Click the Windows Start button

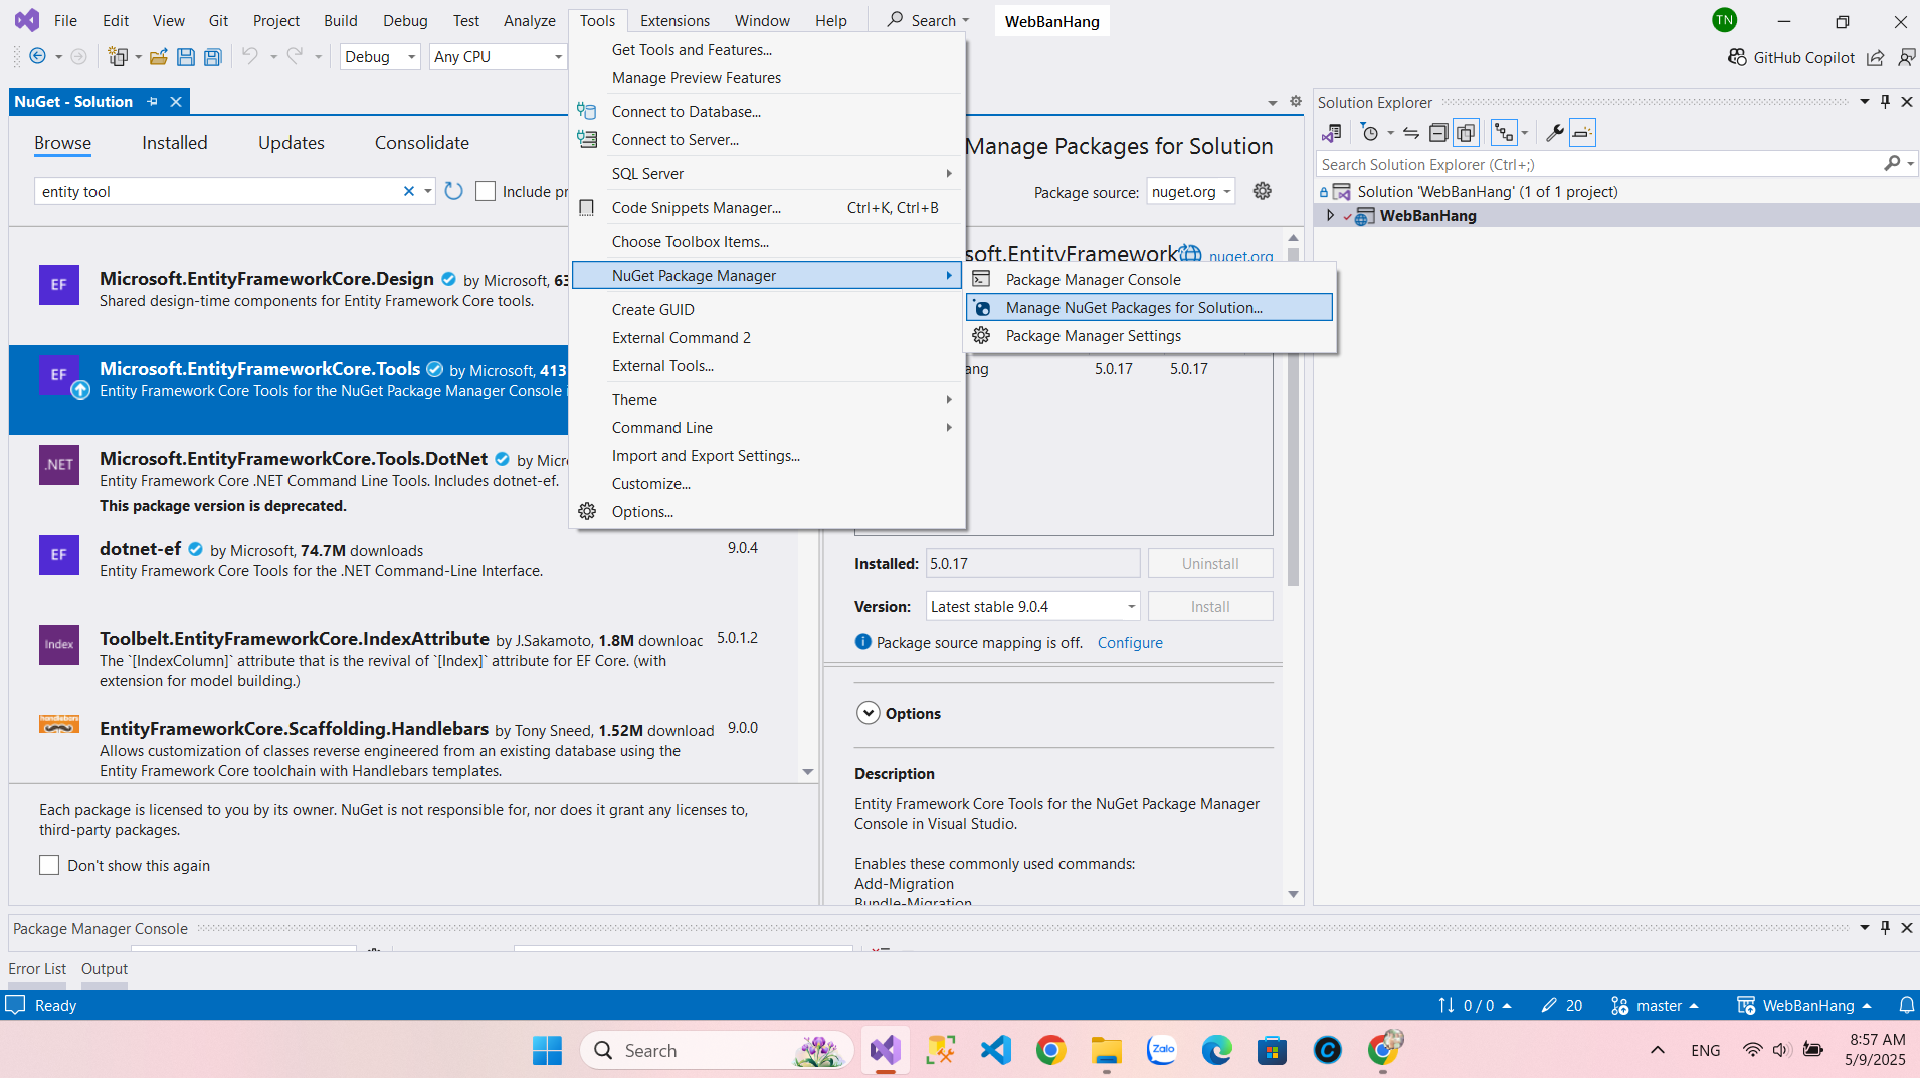(547, 1050)
